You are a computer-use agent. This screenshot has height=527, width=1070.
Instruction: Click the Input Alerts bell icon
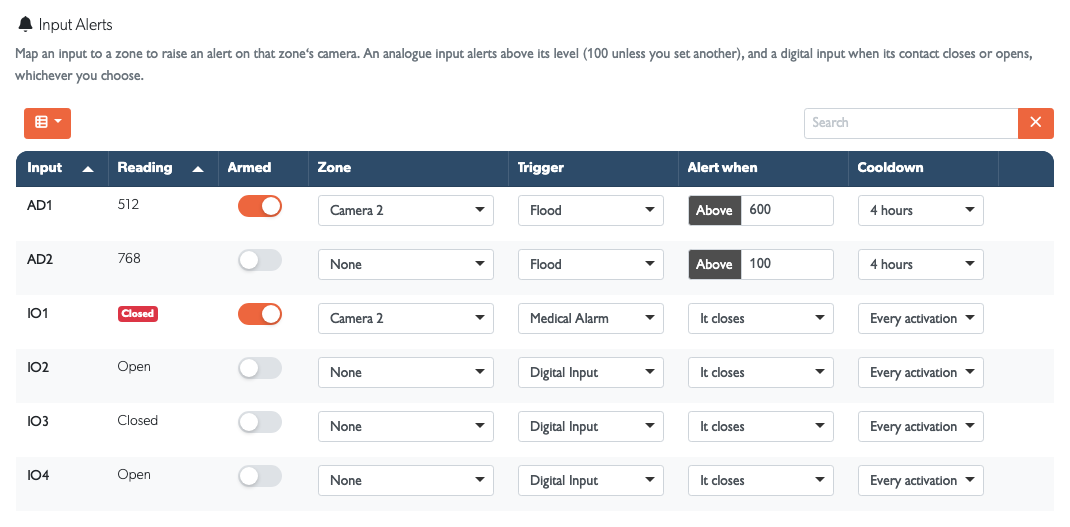[x=25, y=25]
